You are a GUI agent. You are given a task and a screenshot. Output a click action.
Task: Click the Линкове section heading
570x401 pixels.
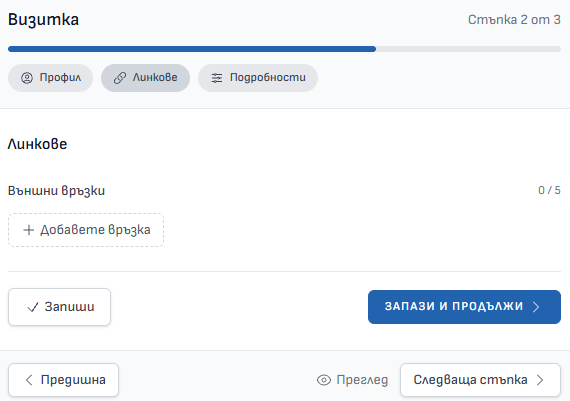click(37, 144)
